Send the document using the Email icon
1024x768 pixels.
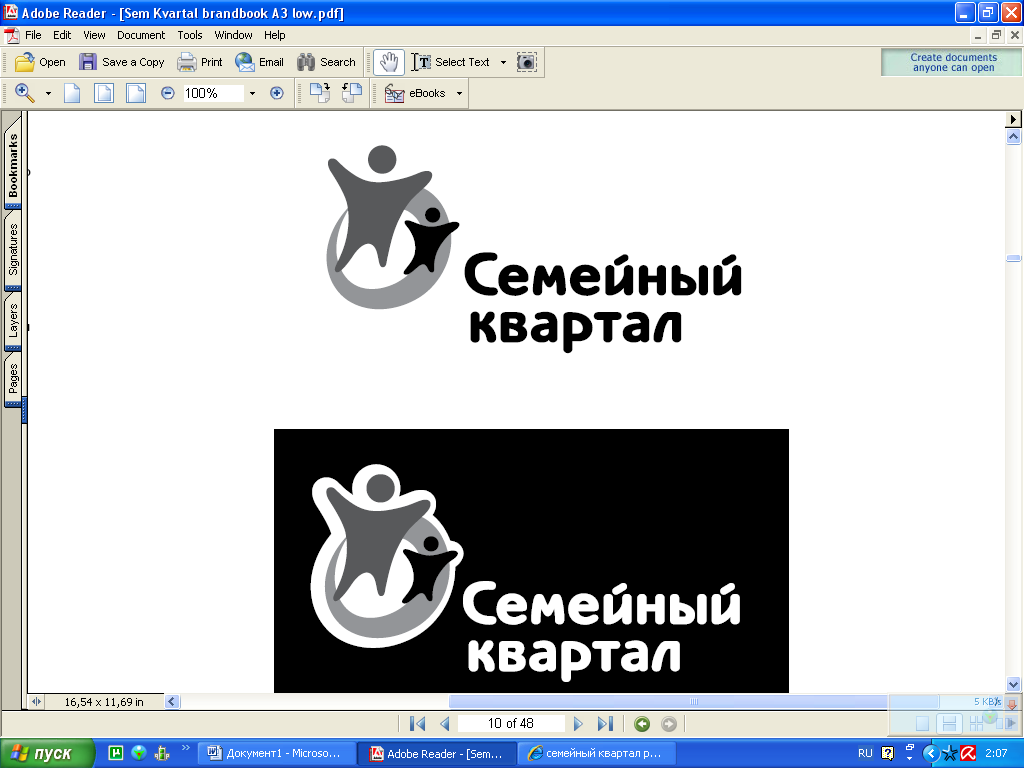click(244, 62)
